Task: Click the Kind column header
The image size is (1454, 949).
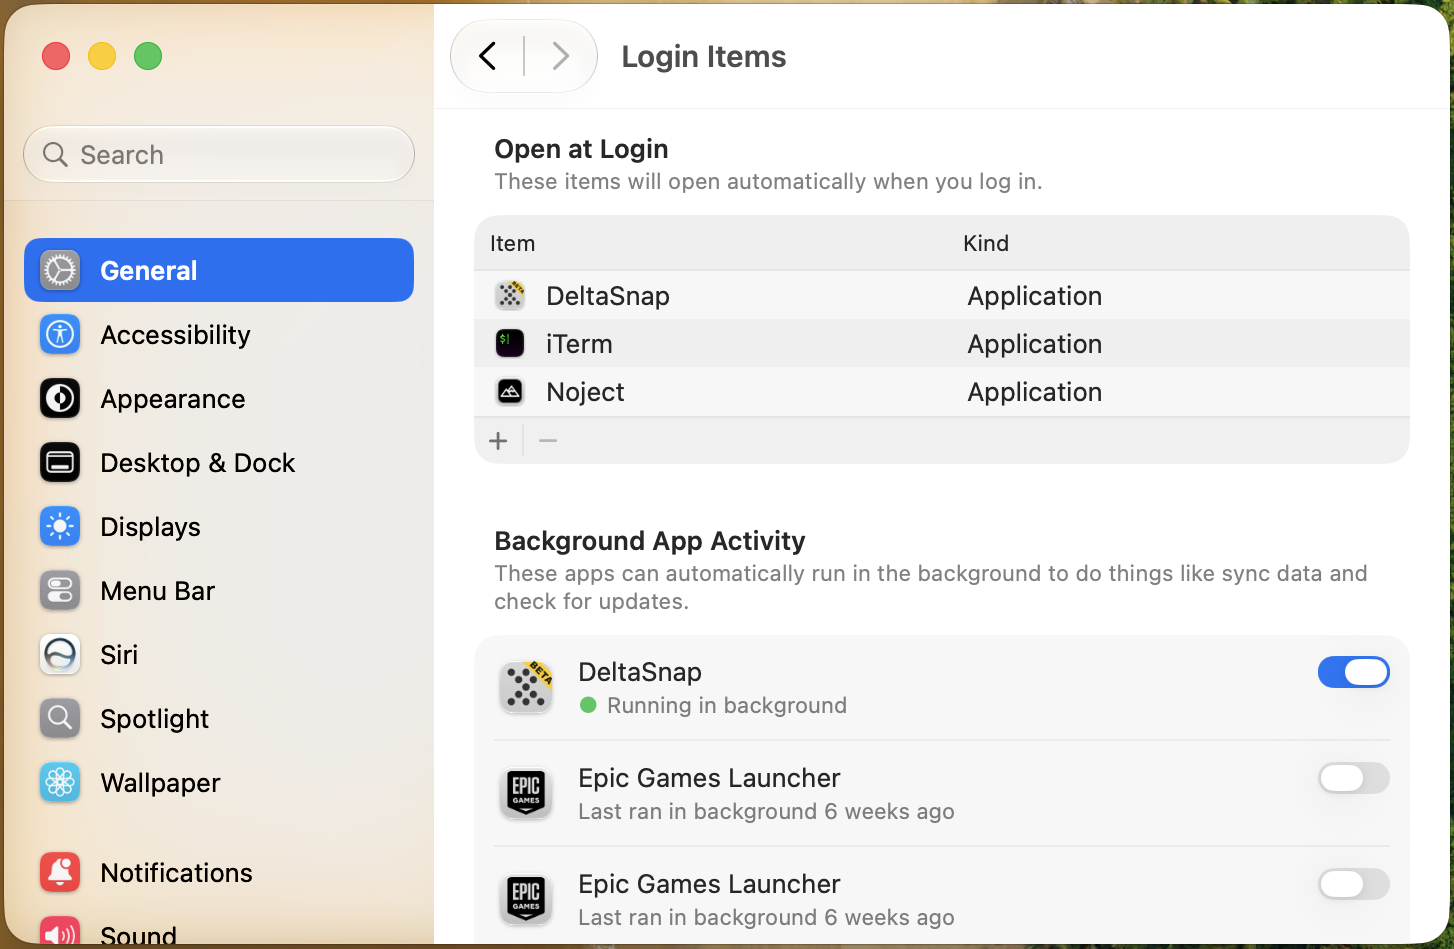Action: click(985, 243)
